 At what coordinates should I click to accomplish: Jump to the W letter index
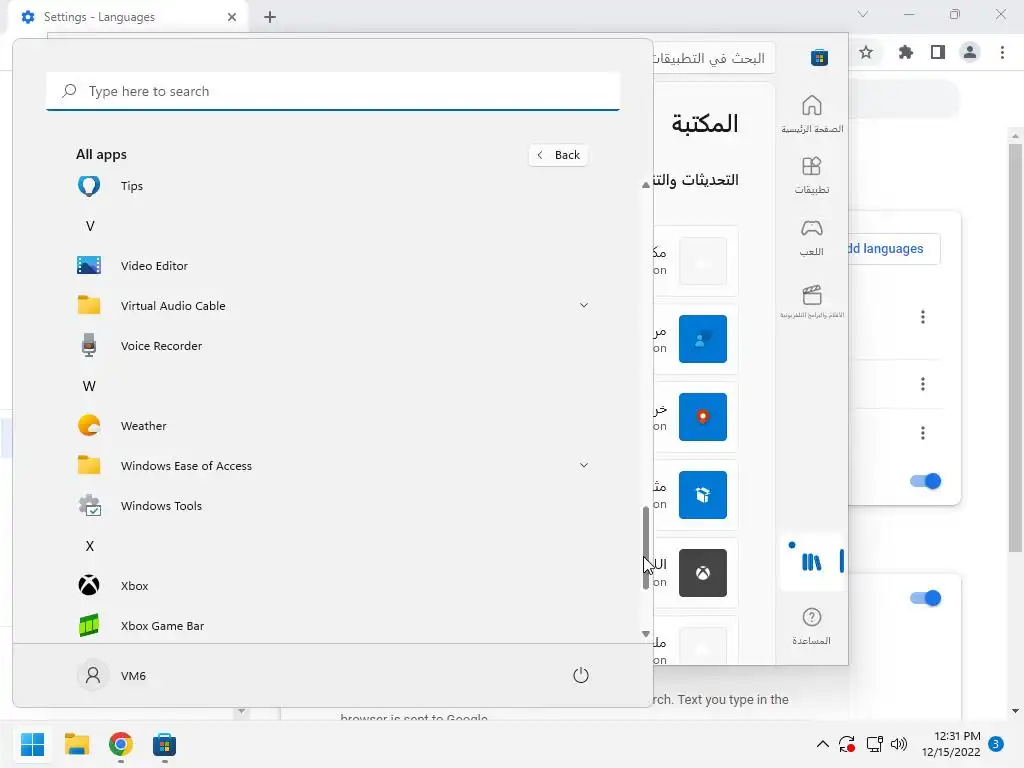click(x=89, y=386)
